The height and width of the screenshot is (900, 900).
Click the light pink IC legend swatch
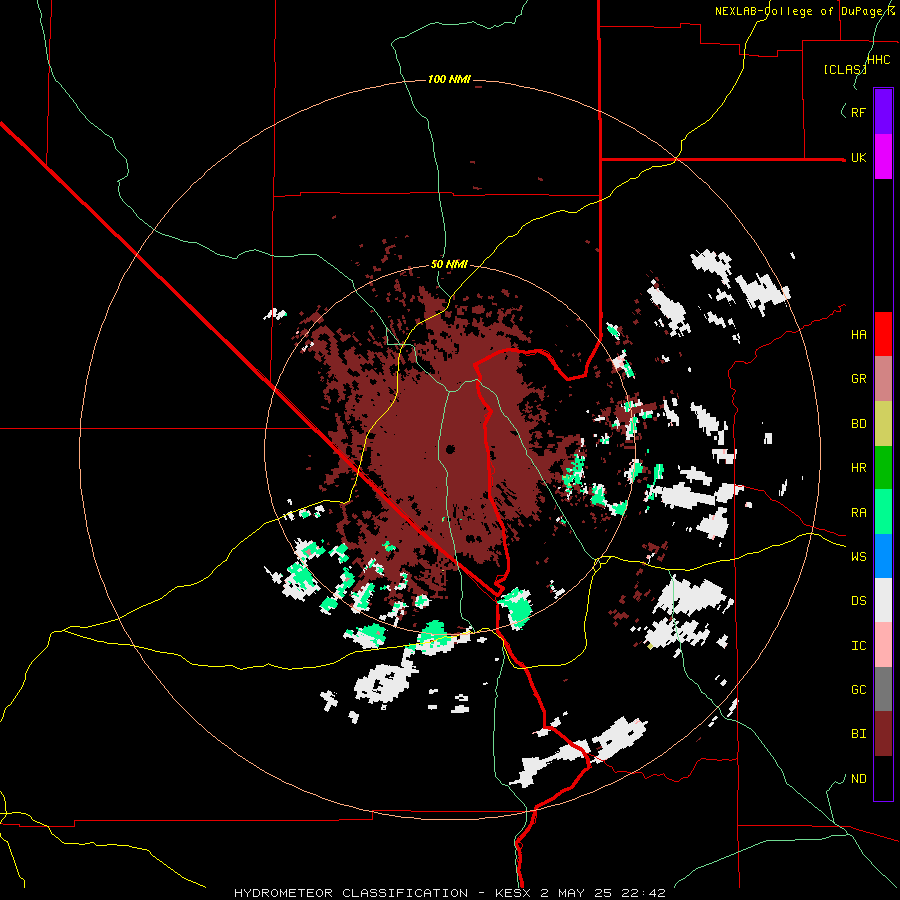point(883,645)
